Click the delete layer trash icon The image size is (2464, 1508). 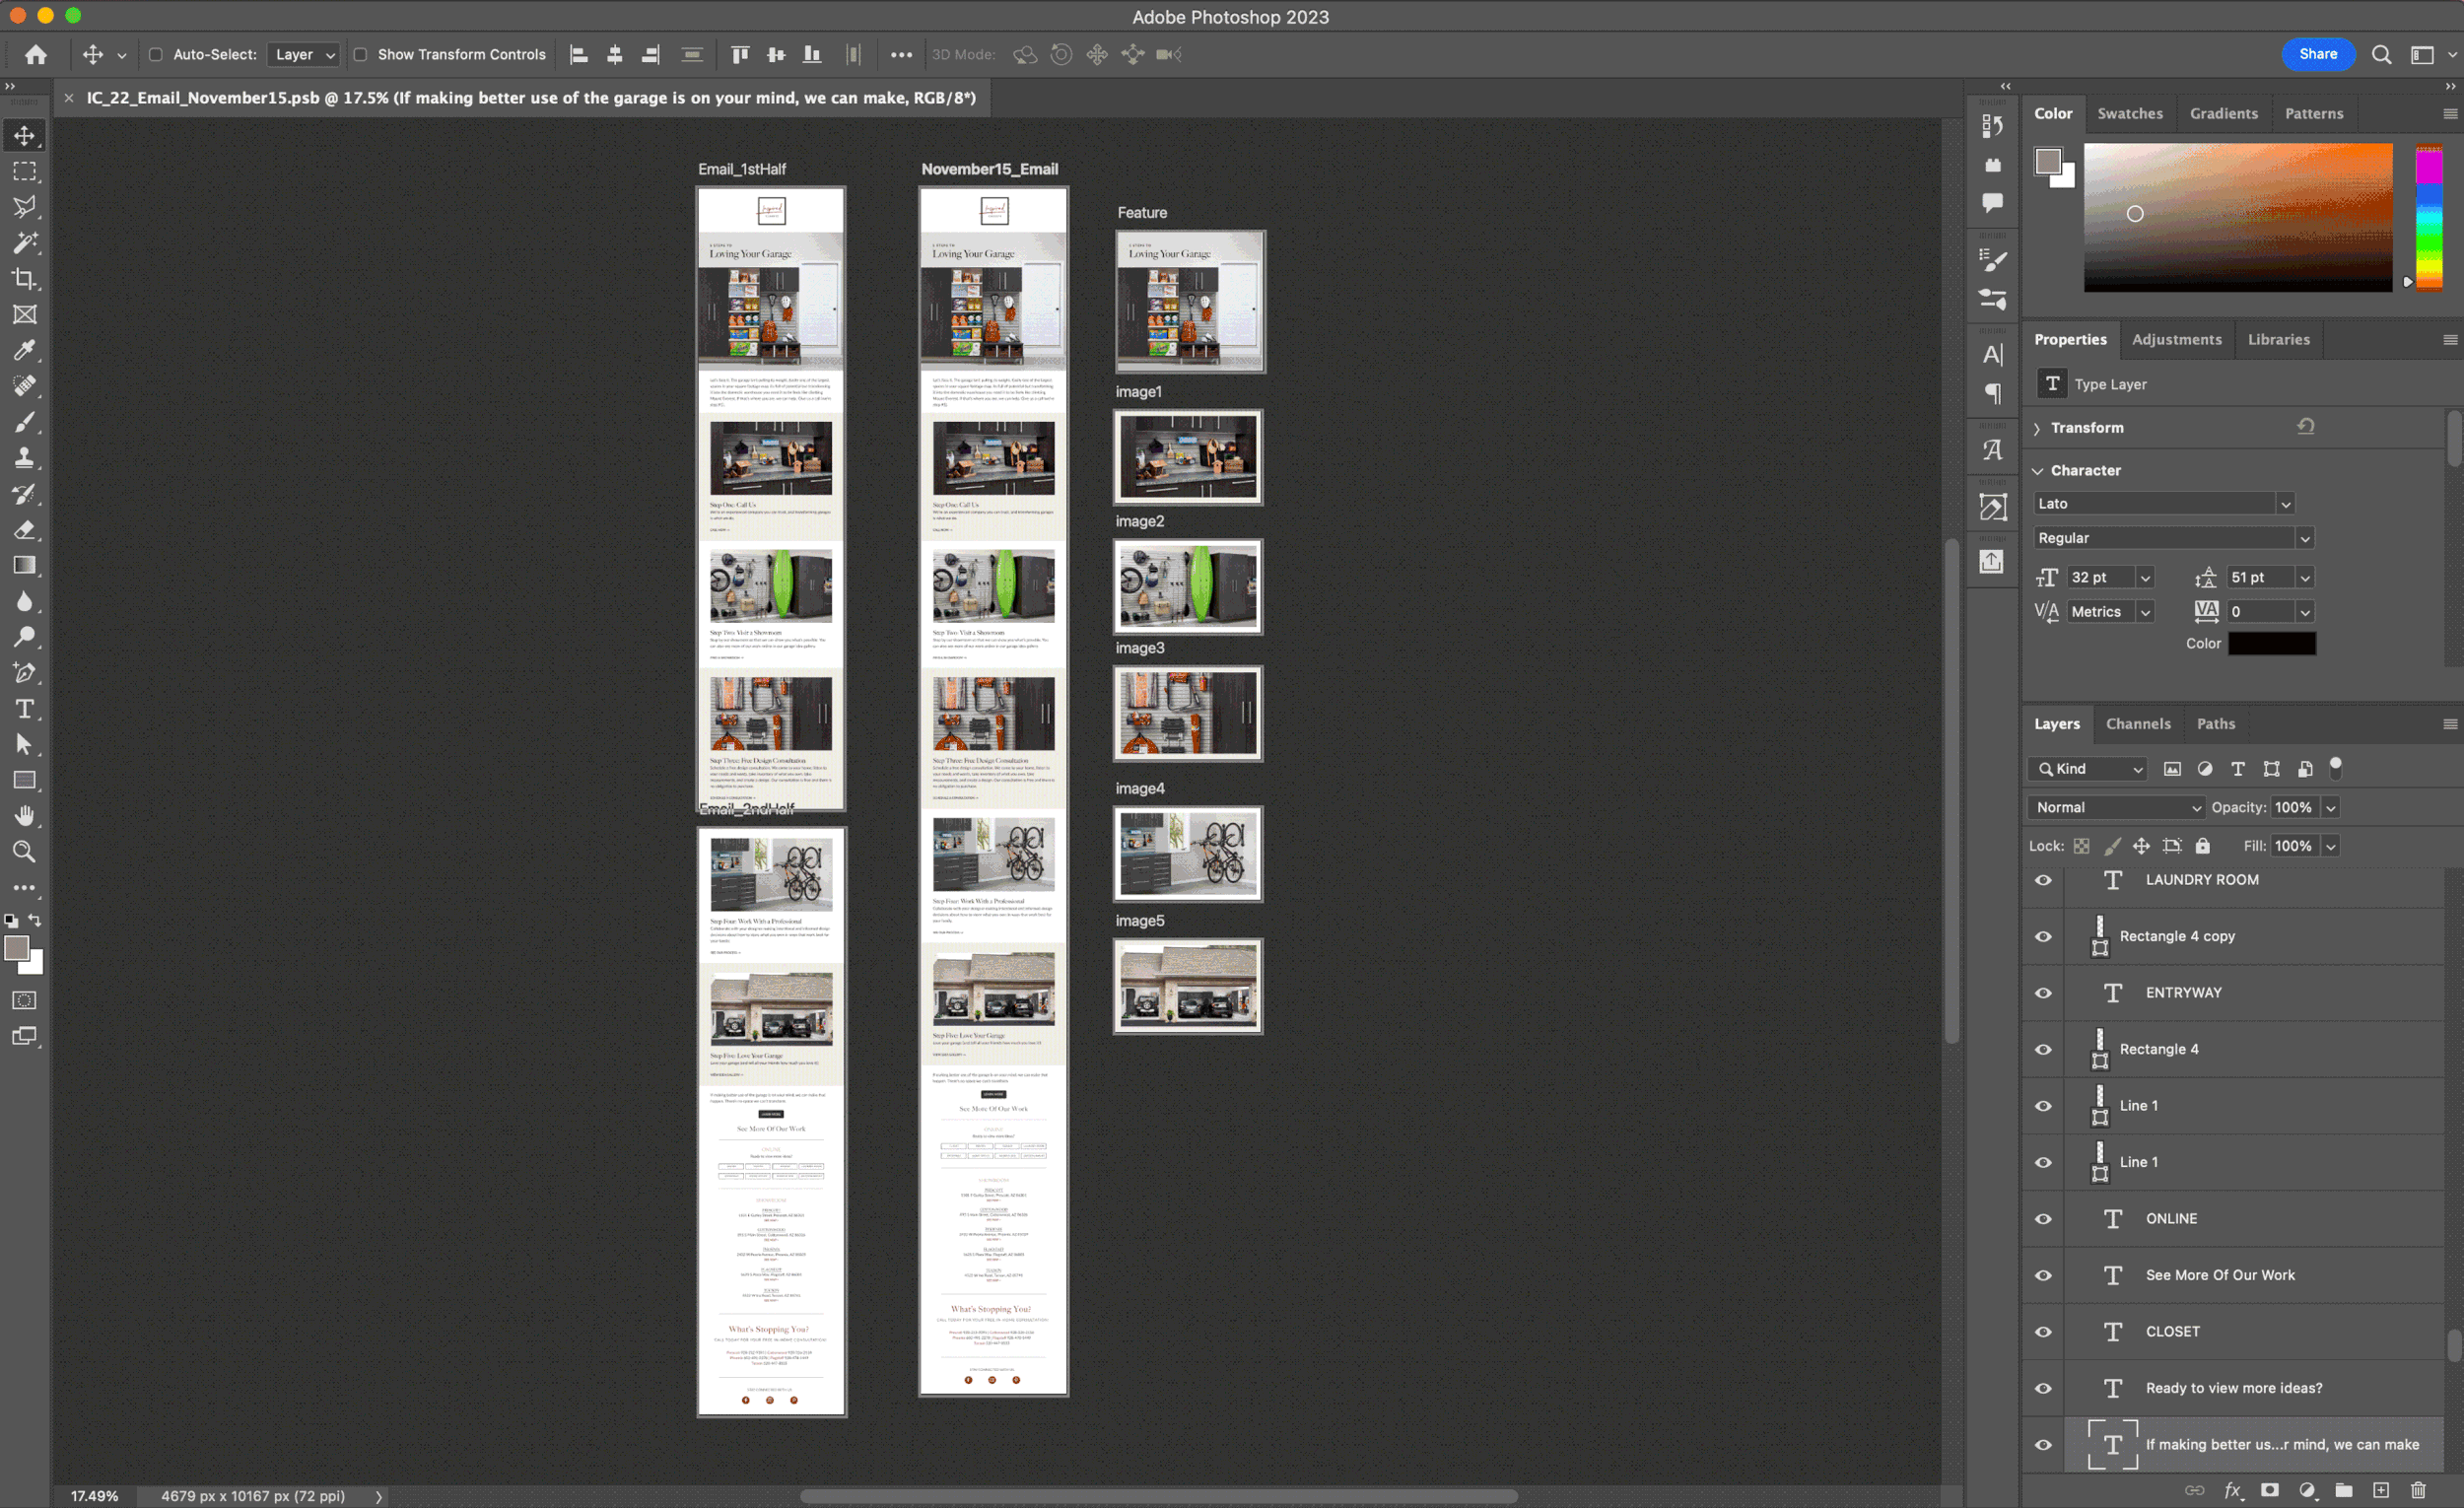pos(2418,1490)
